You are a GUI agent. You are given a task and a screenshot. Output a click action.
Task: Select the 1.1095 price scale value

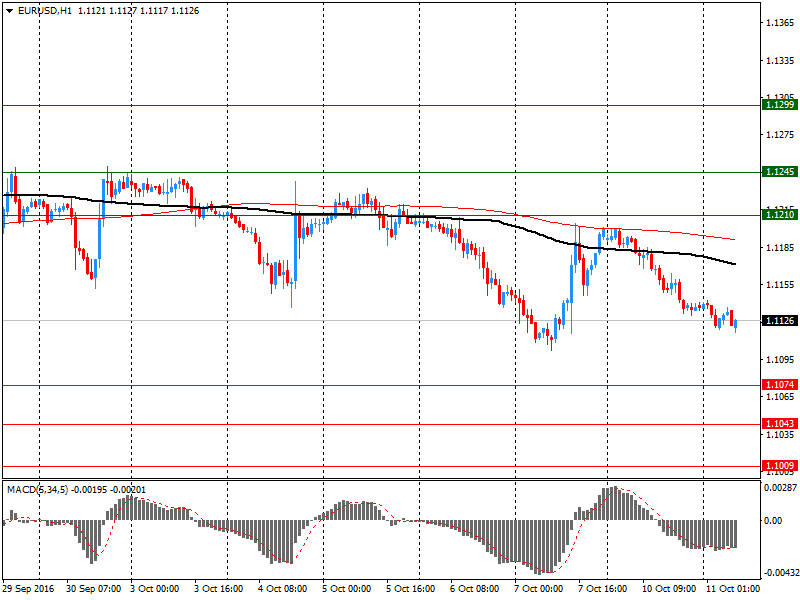[780, 360]
